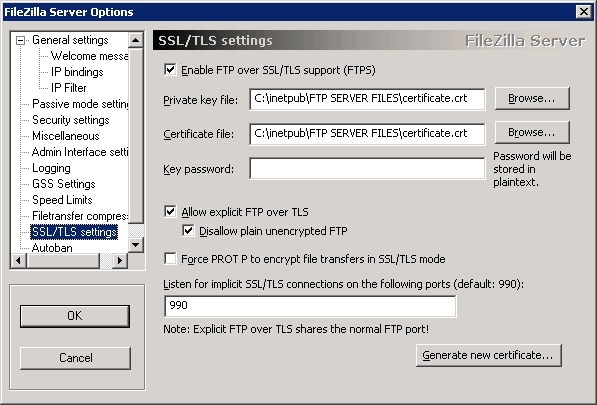Click the tree scroll left arrow
Image resolution: width=597 pixels, height=405 pixels.
[19, 261]
